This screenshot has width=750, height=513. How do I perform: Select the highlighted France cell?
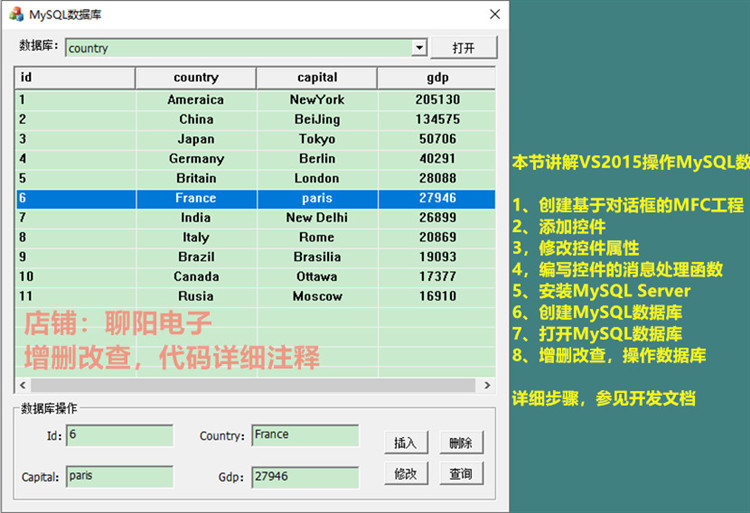196,198
